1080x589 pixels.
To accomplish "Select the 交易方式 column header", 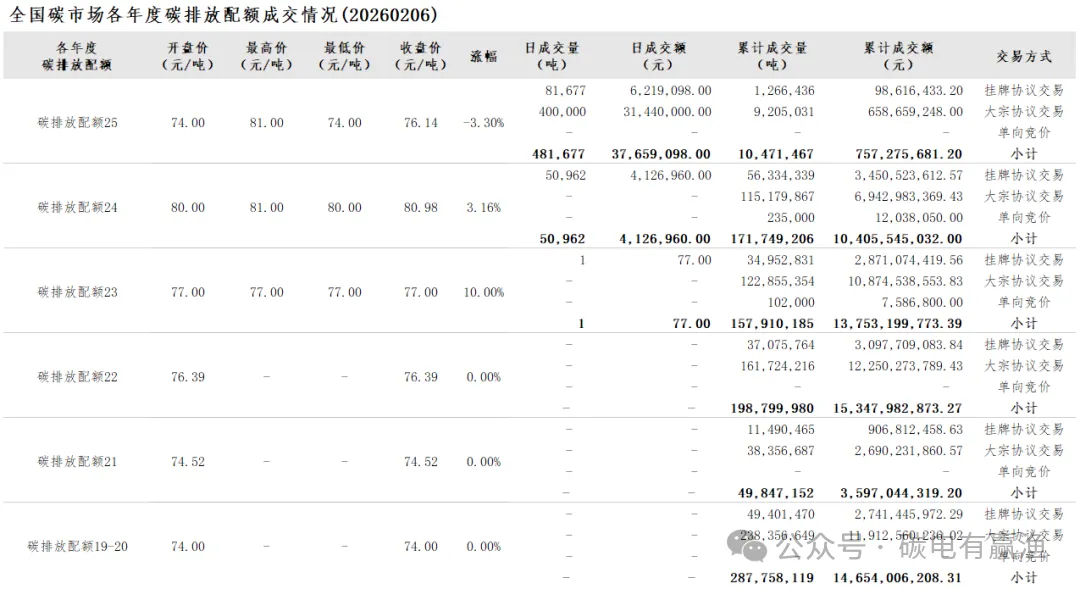I will point(1022,56).
